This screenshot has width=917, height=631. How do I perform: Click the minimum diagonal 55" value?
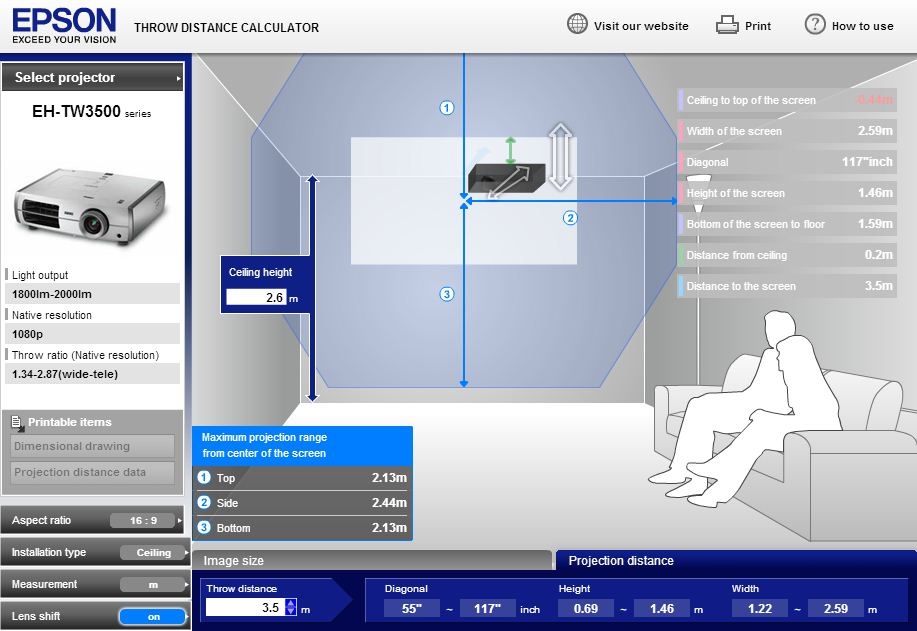(412, 609)
